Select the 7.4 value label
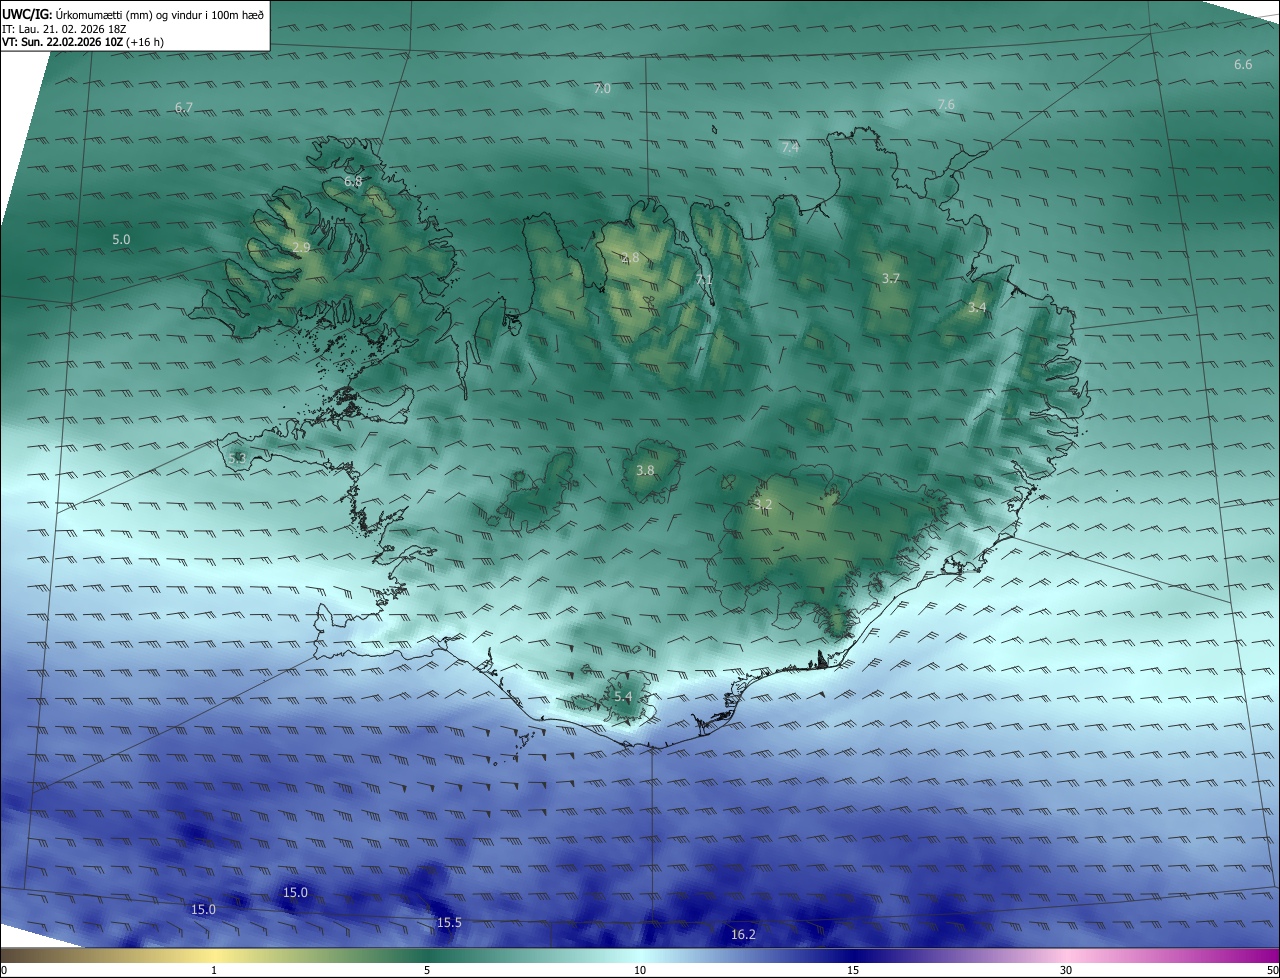1280x978 pixels. pyautogui.click(x=790, y=148)
